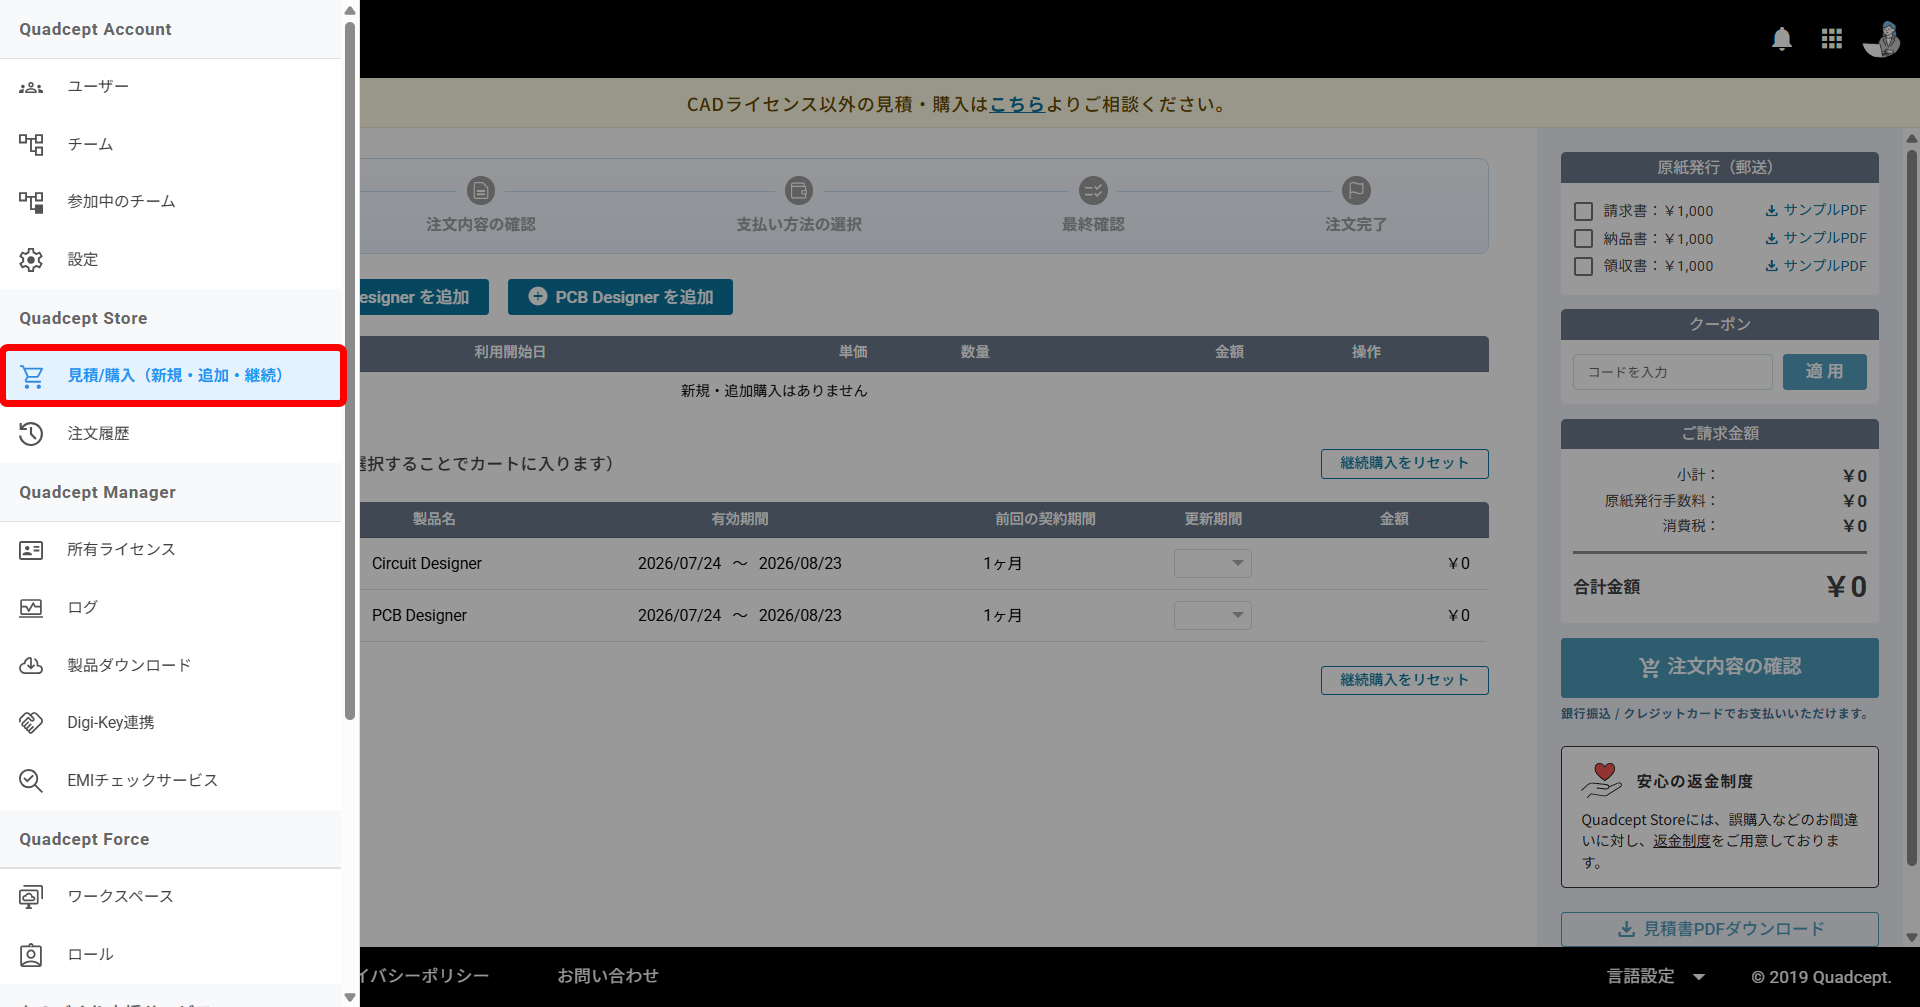Open 製品ダウンロード menu item
Image resolution: width=1920 pixels, height=1007 pixels.
tap(170, 666)
